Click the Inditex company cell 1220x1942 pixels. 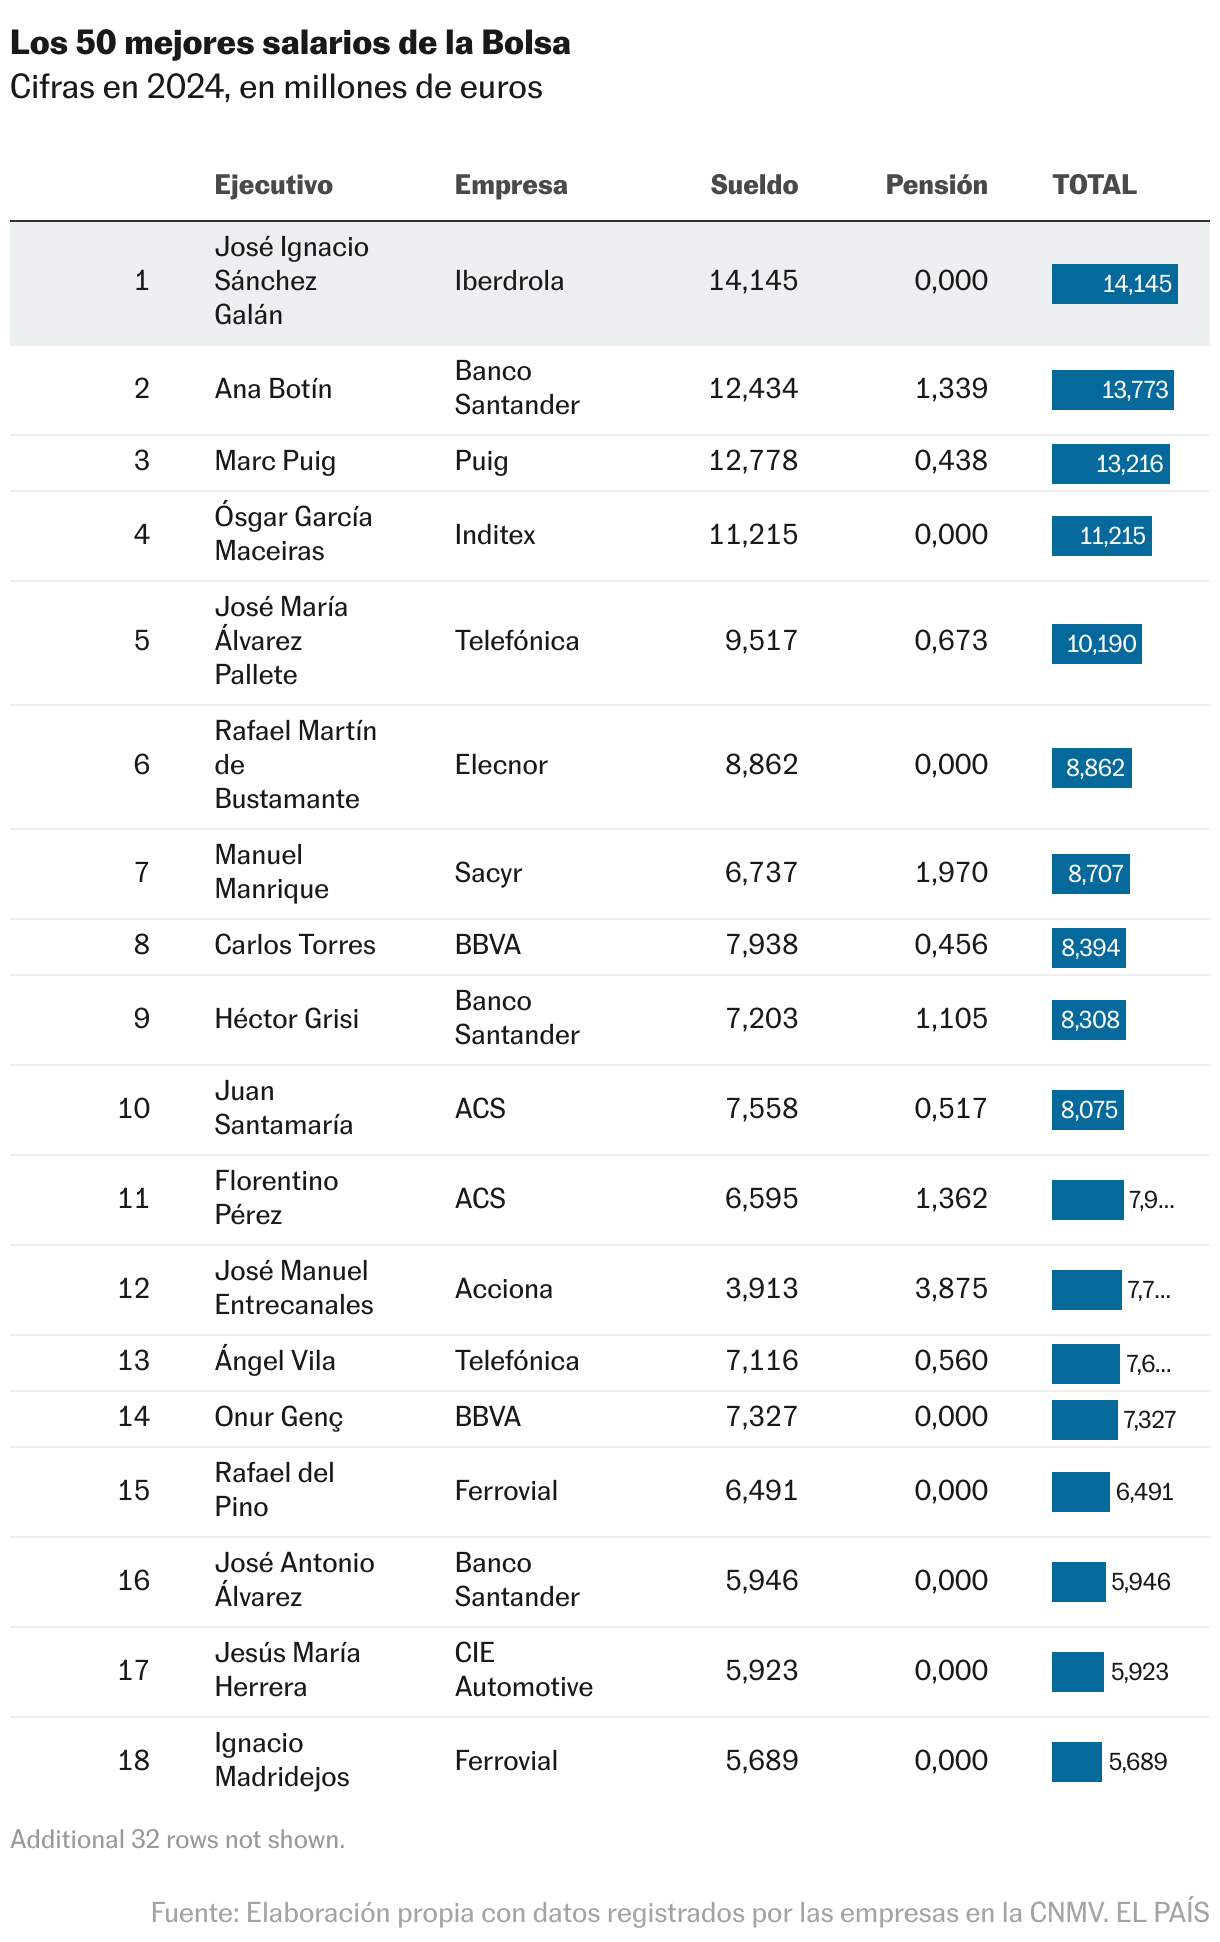pyautogui.click(x=495, y=535)
